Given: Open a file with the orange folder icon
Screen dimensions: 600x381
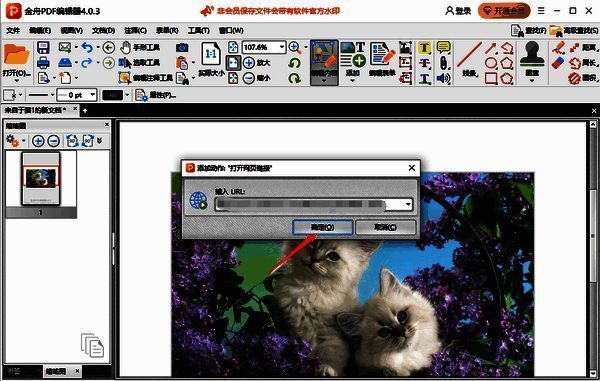Looking at the screenshot, I should tap(16, 55).
